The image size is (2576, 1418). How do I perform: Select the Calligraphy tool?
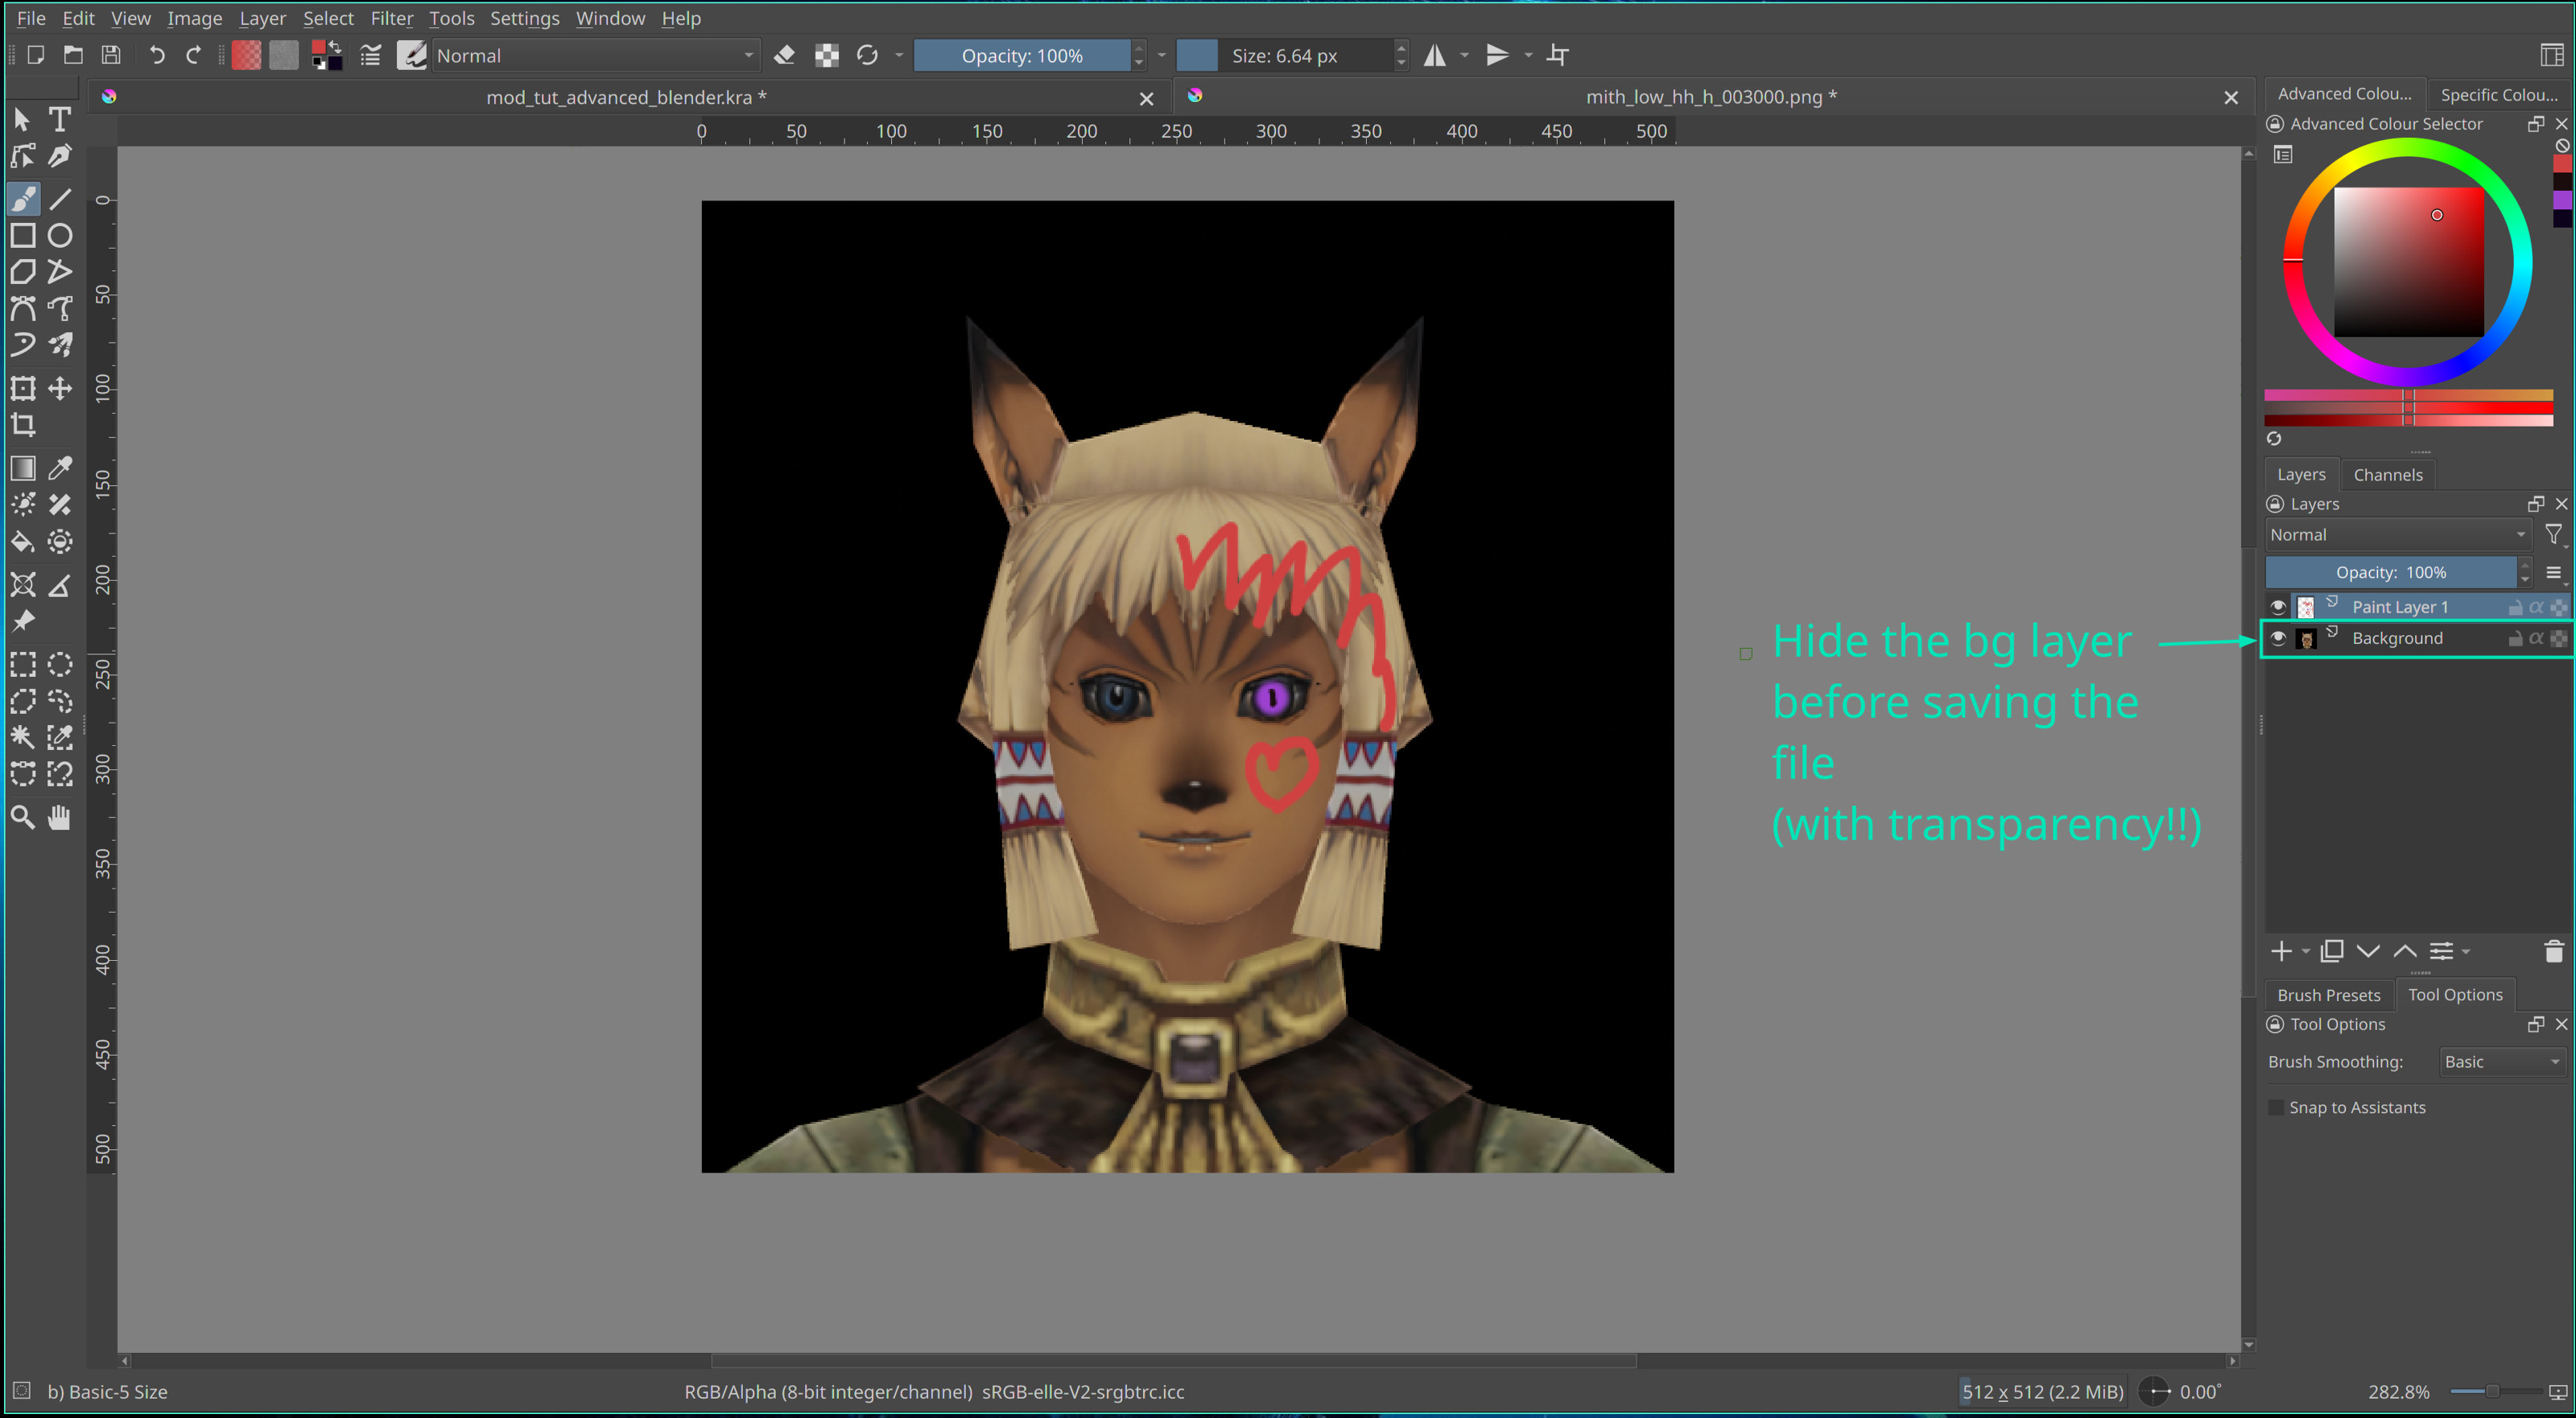(x=60, y=157)
